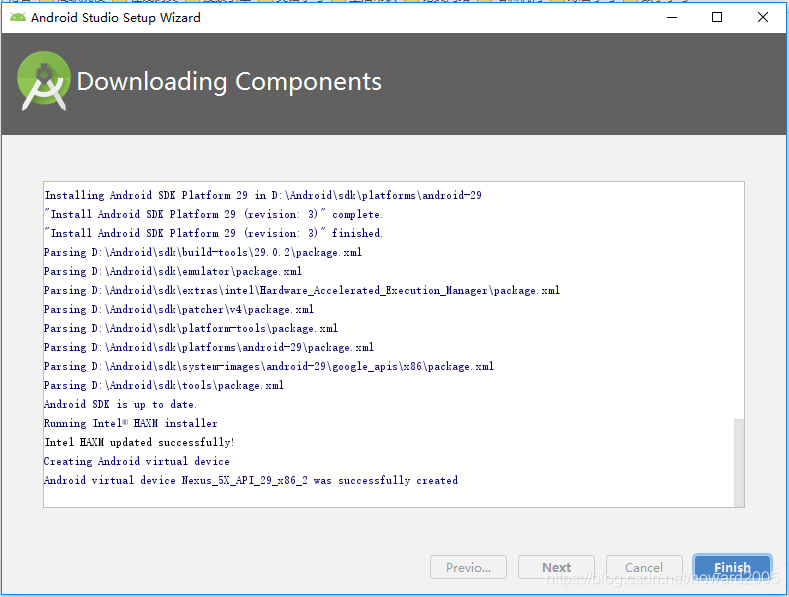Click the Next button
Screen dimensions: 789x597
click(557, 567)
